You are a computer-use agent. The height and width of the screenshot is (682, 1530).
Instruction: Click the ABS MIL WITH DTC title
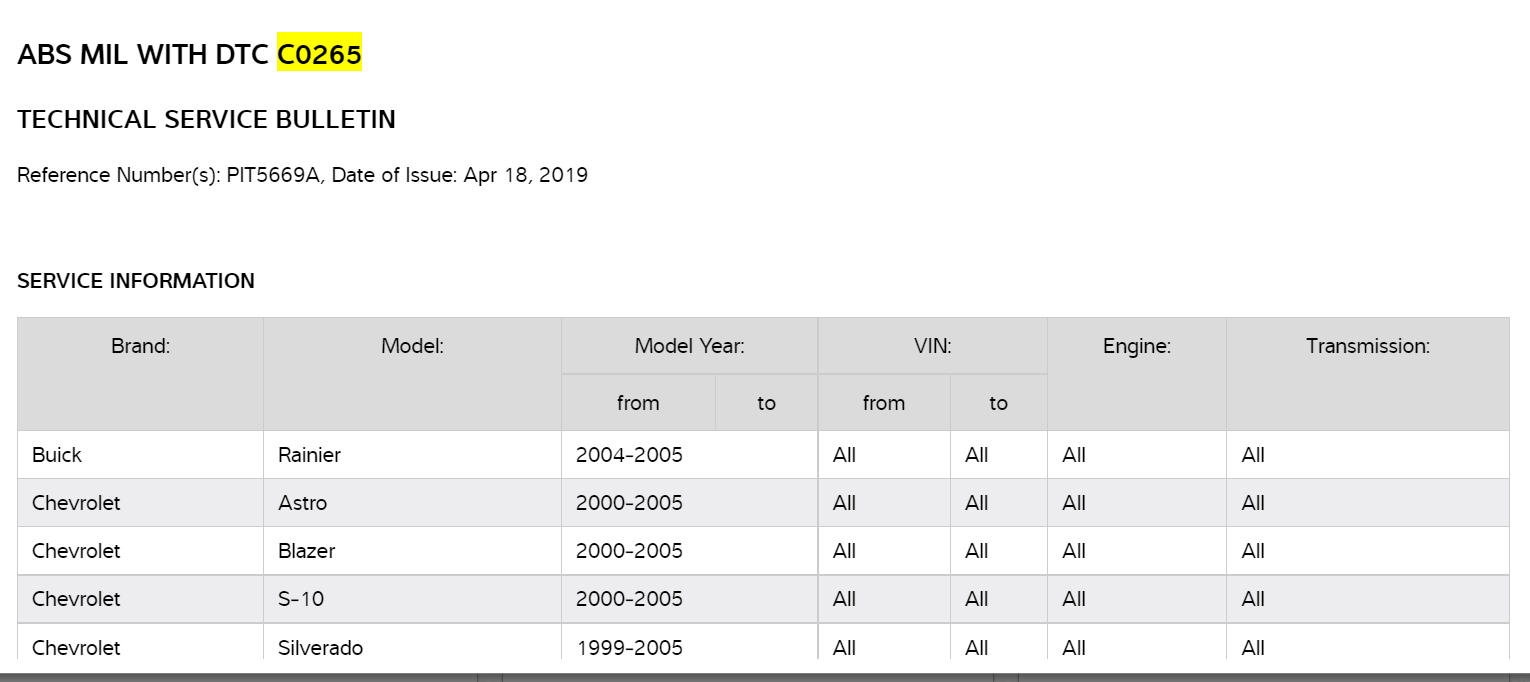click(145, 54)
